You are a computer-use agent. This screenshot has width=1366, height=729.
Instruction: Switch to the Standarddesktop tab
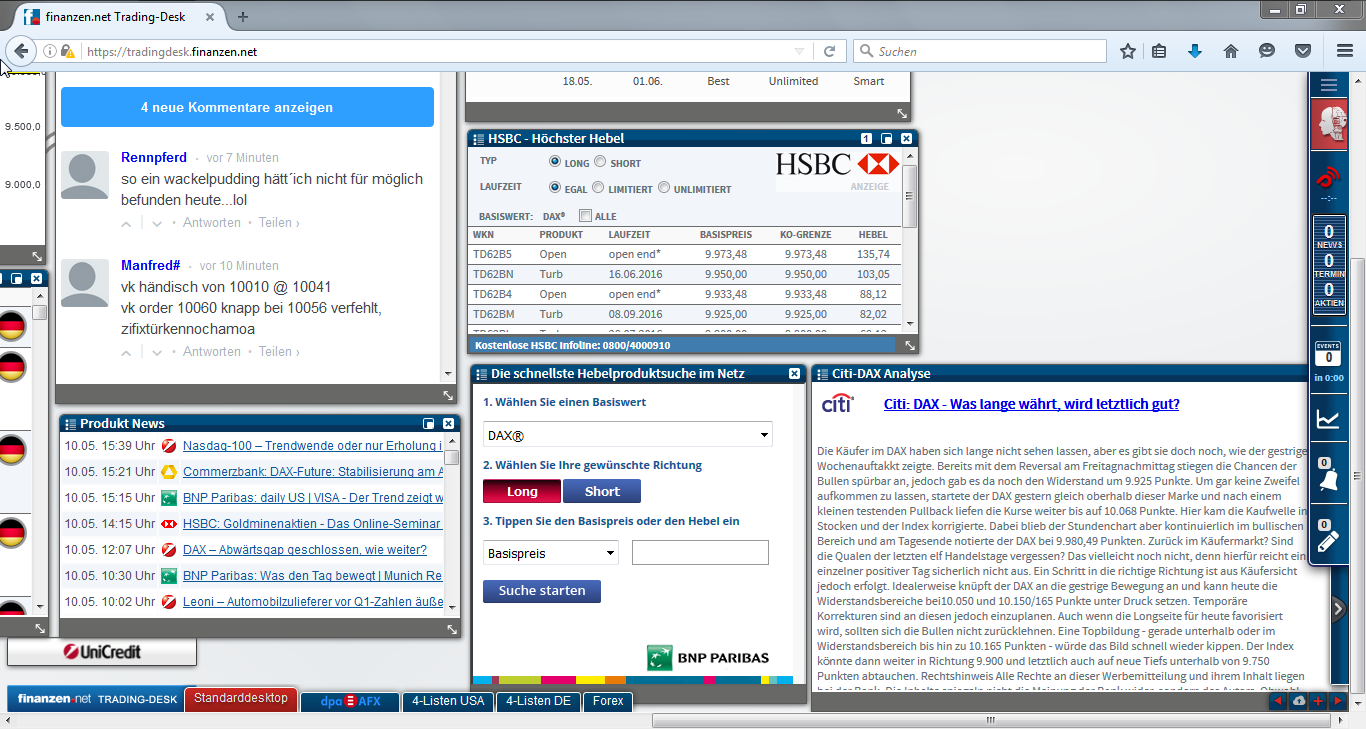tap(241, 699)
